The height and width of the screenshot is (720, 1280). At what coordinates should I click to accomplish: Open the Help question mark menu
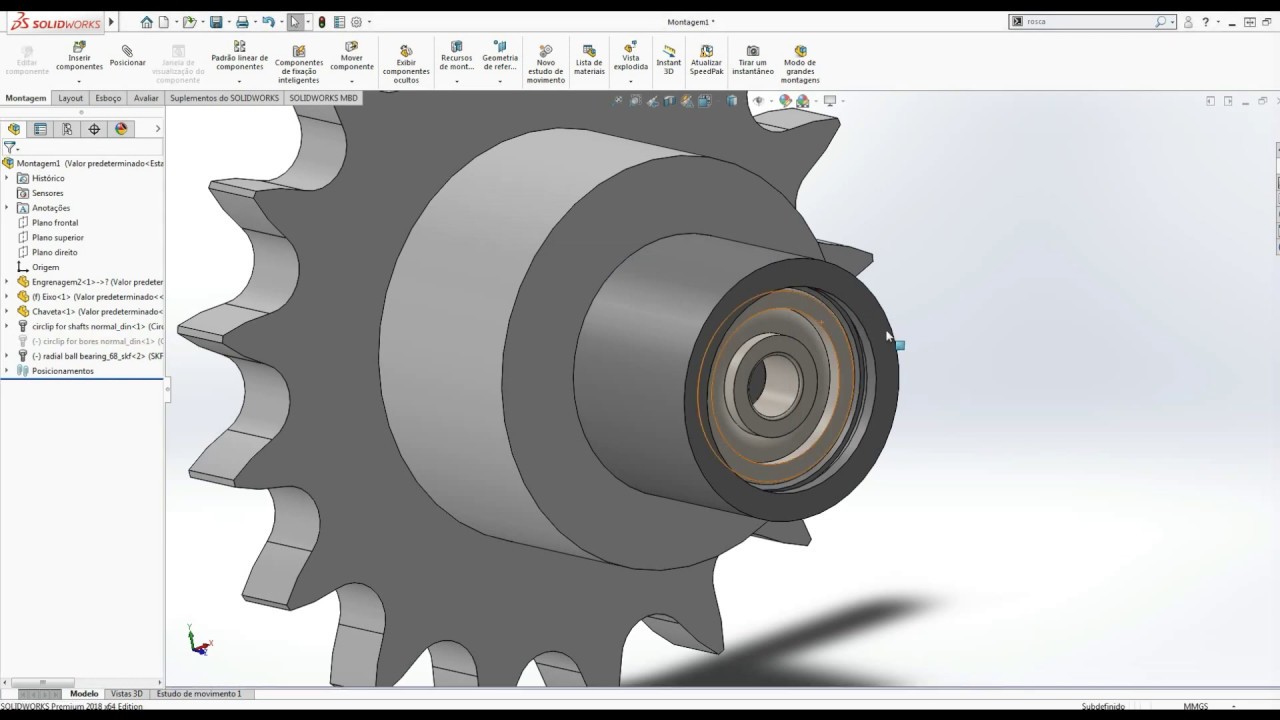(1207, 21)
